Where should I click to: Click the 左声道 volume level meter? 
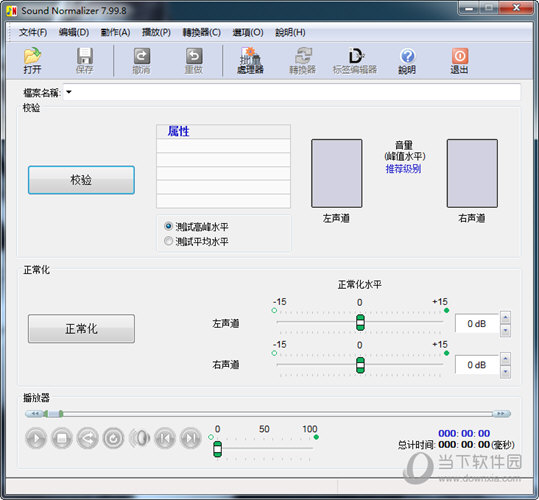tap(337, 173)
